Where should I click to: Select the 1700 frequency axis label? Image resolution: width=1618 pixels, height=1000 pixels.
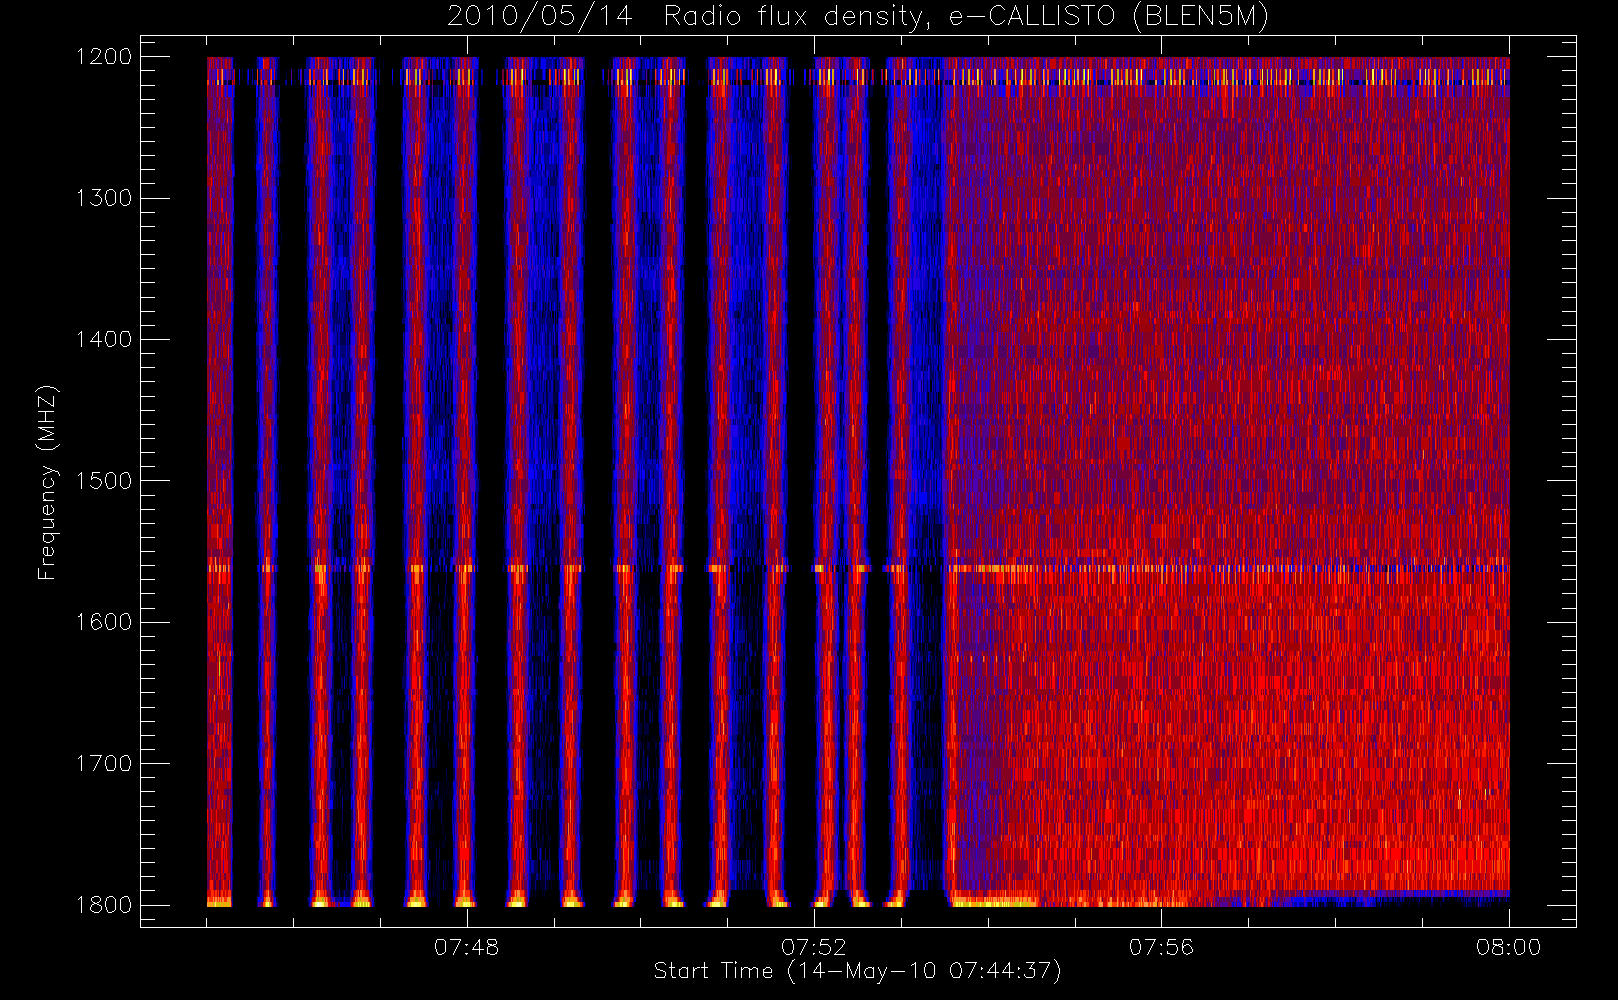pos(105,763)
